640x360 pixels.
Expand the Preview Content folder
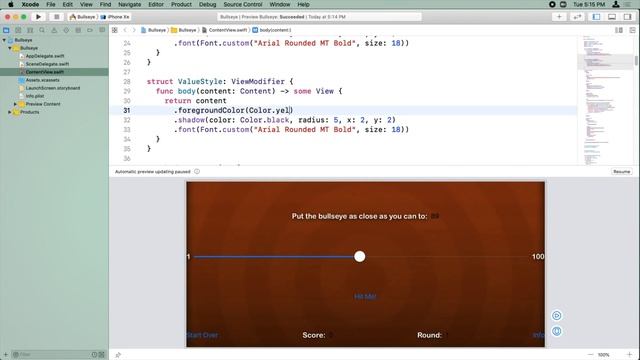tap(16, 104)
